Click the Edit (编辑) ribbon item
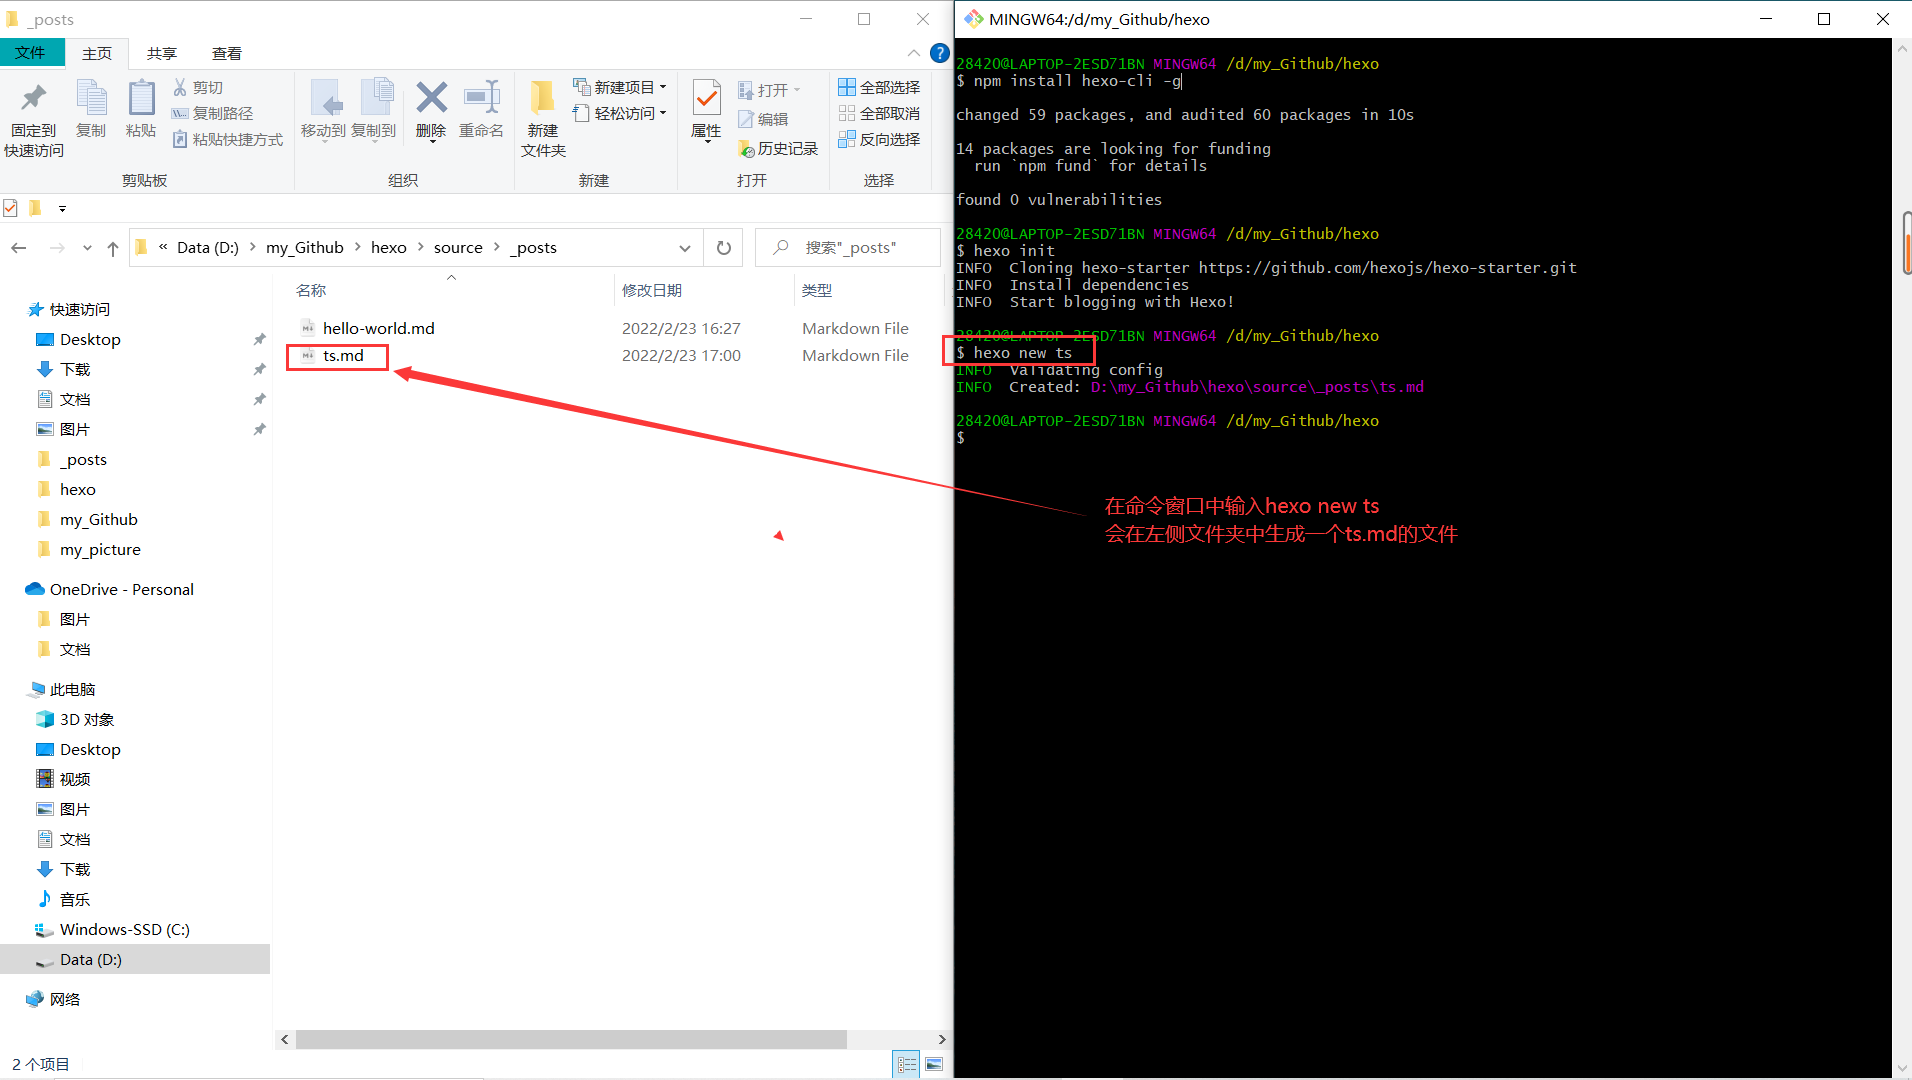This screenshot has height=1080, width=1912. (x=763, y=119)
